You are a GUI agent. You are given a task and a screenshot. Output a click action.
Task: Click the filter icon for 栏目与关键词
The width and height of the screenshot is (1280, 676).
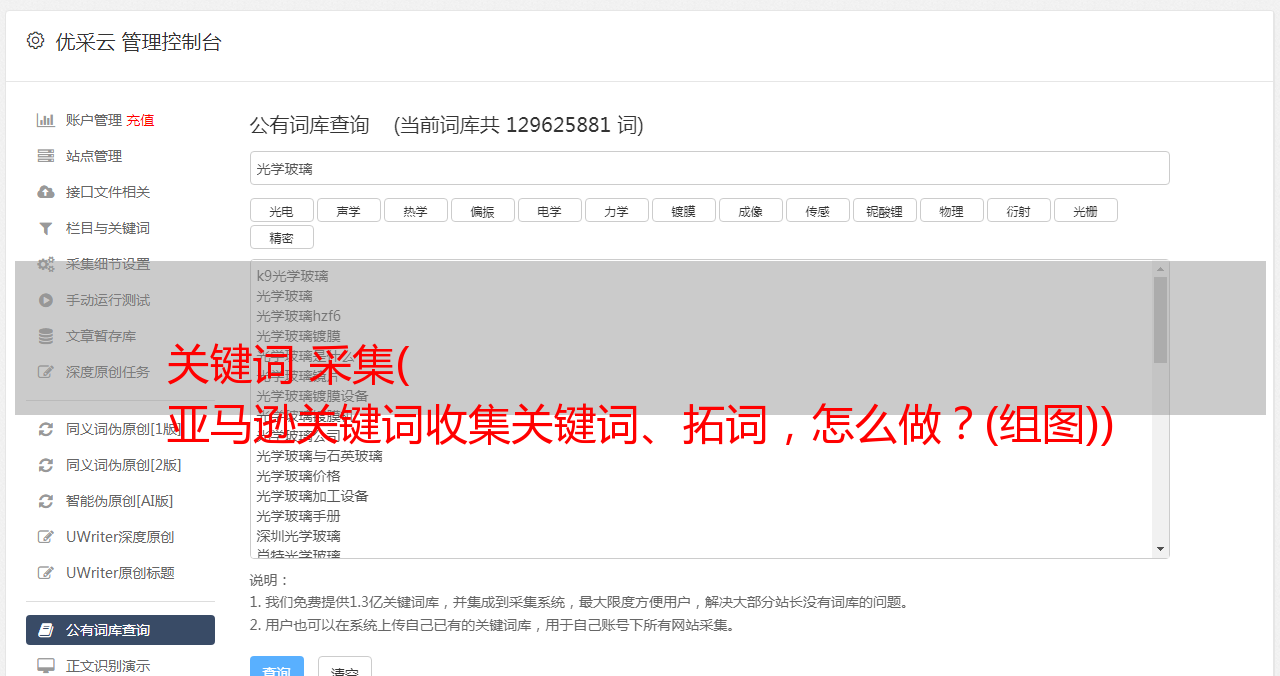45,228
